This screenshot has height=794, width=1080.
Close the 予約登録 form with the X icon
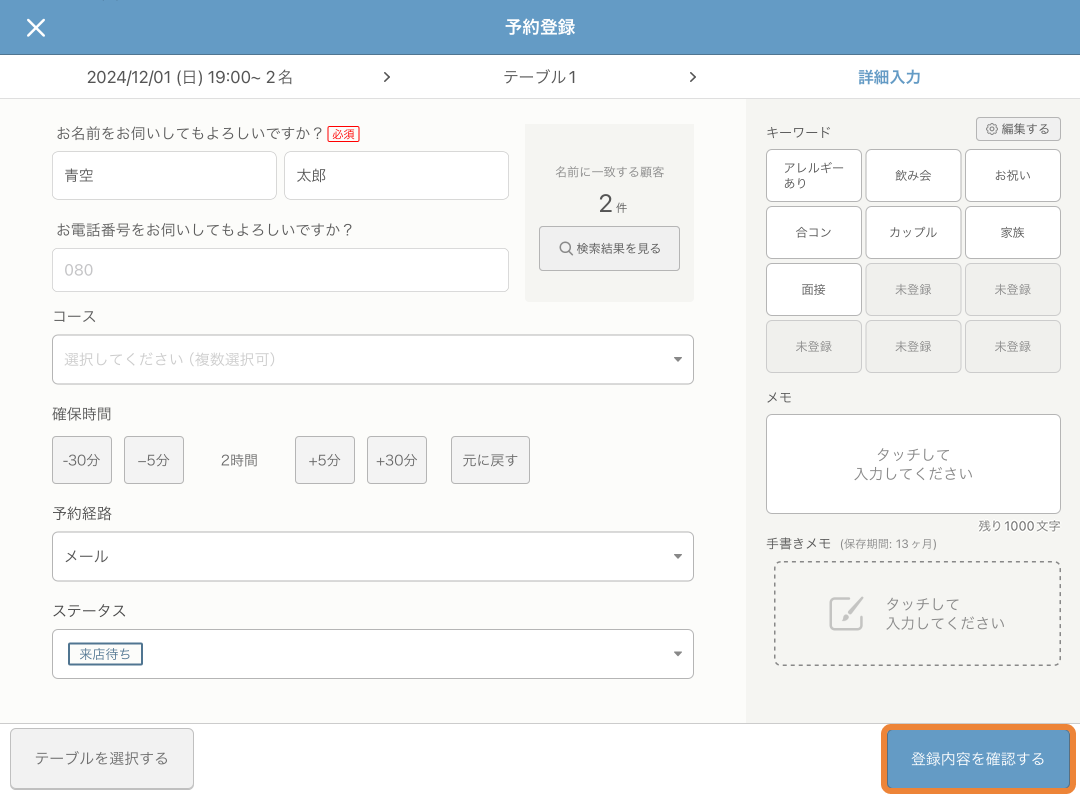point(36,28)
